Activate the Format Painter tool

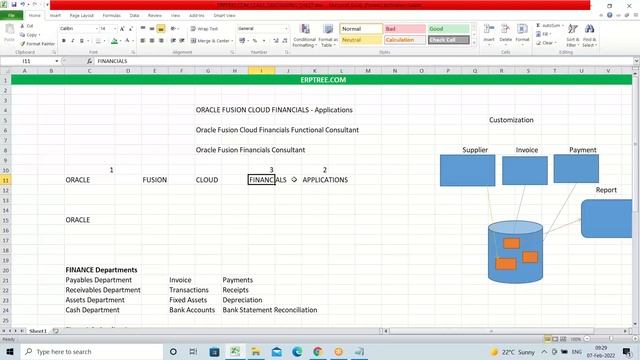(37, 44)
